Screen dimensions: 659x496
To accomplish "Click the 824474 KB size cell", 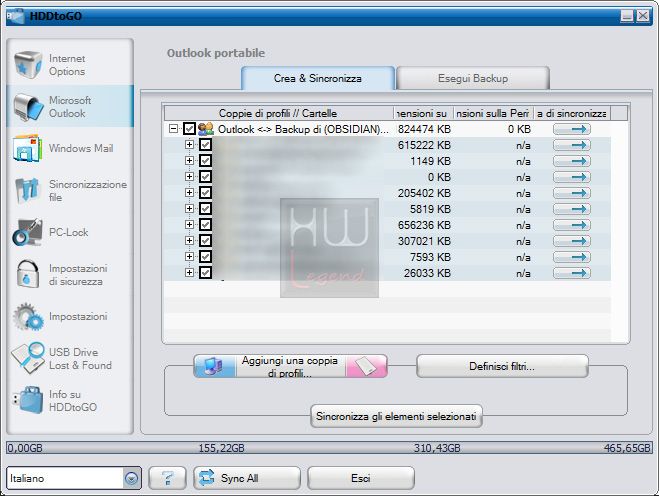I will (424, 129).
